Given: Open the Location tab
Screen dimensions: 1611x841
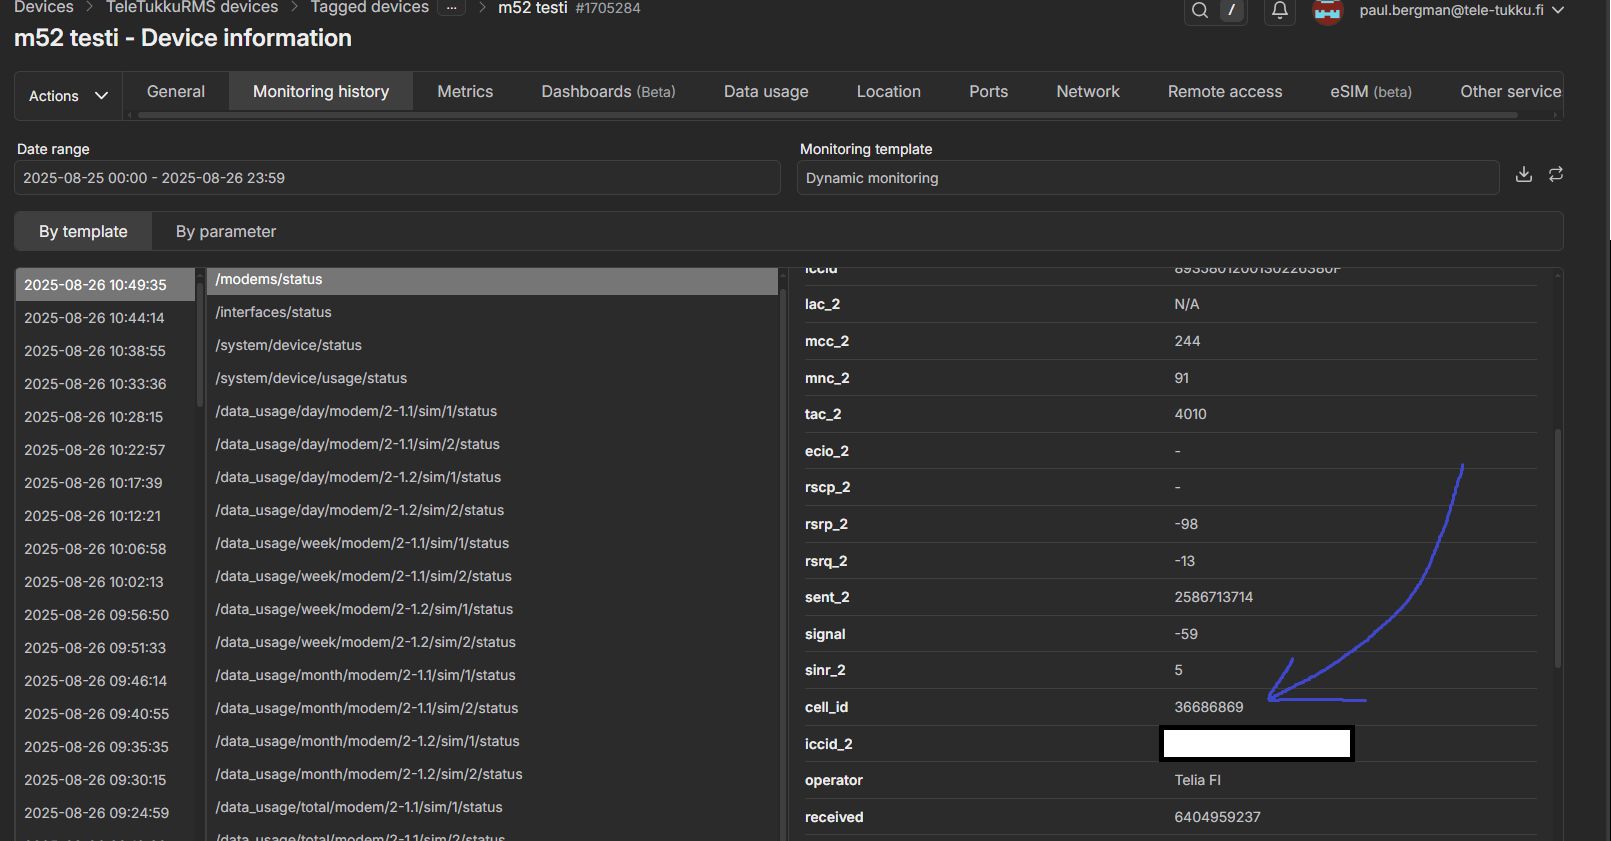Looking at the screenshot, I should click(x=889, y=91).
